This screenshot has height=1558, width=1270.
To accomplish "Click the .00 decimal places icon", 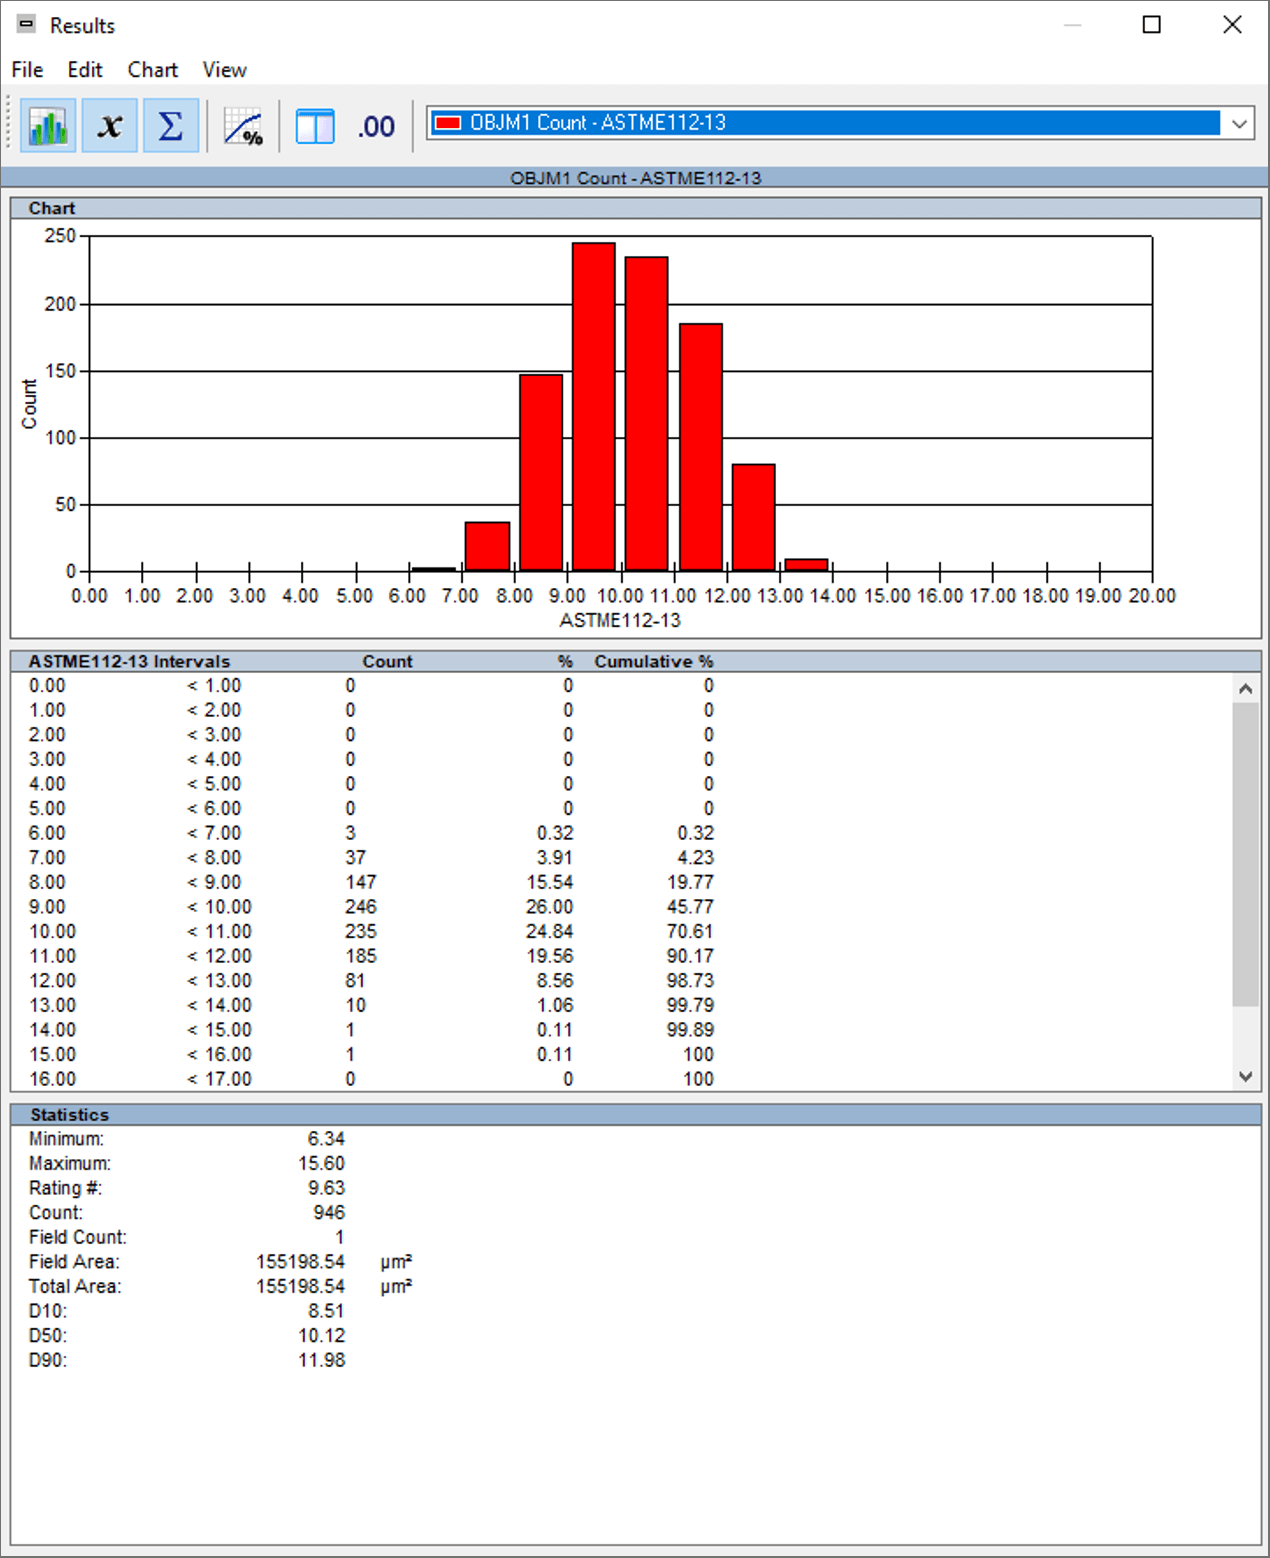I will click(x=376, y=127).
